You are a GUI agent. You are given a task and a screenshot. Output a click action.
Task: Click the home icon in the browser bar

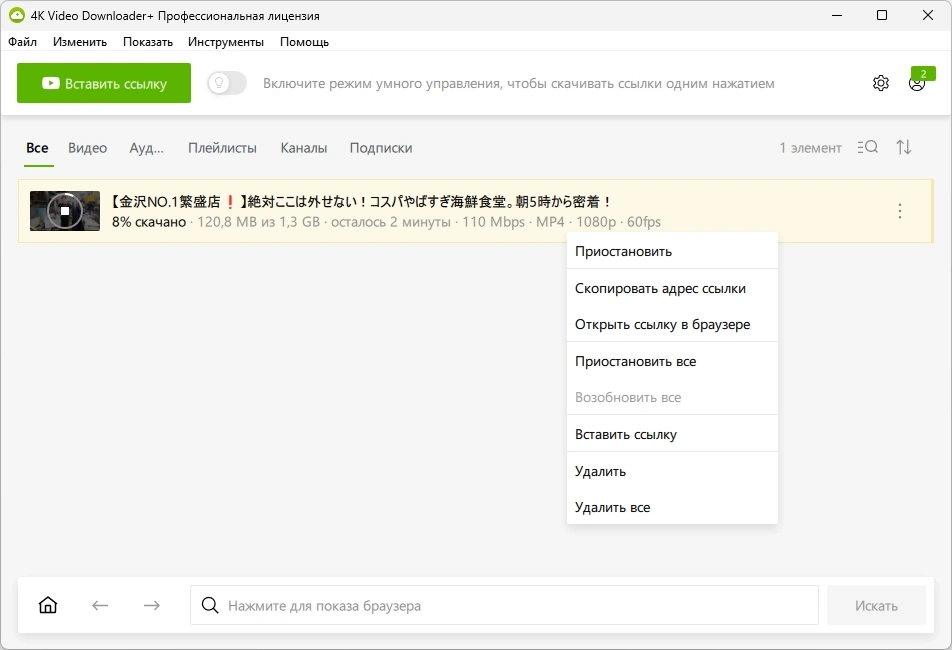tap(48, 605)
